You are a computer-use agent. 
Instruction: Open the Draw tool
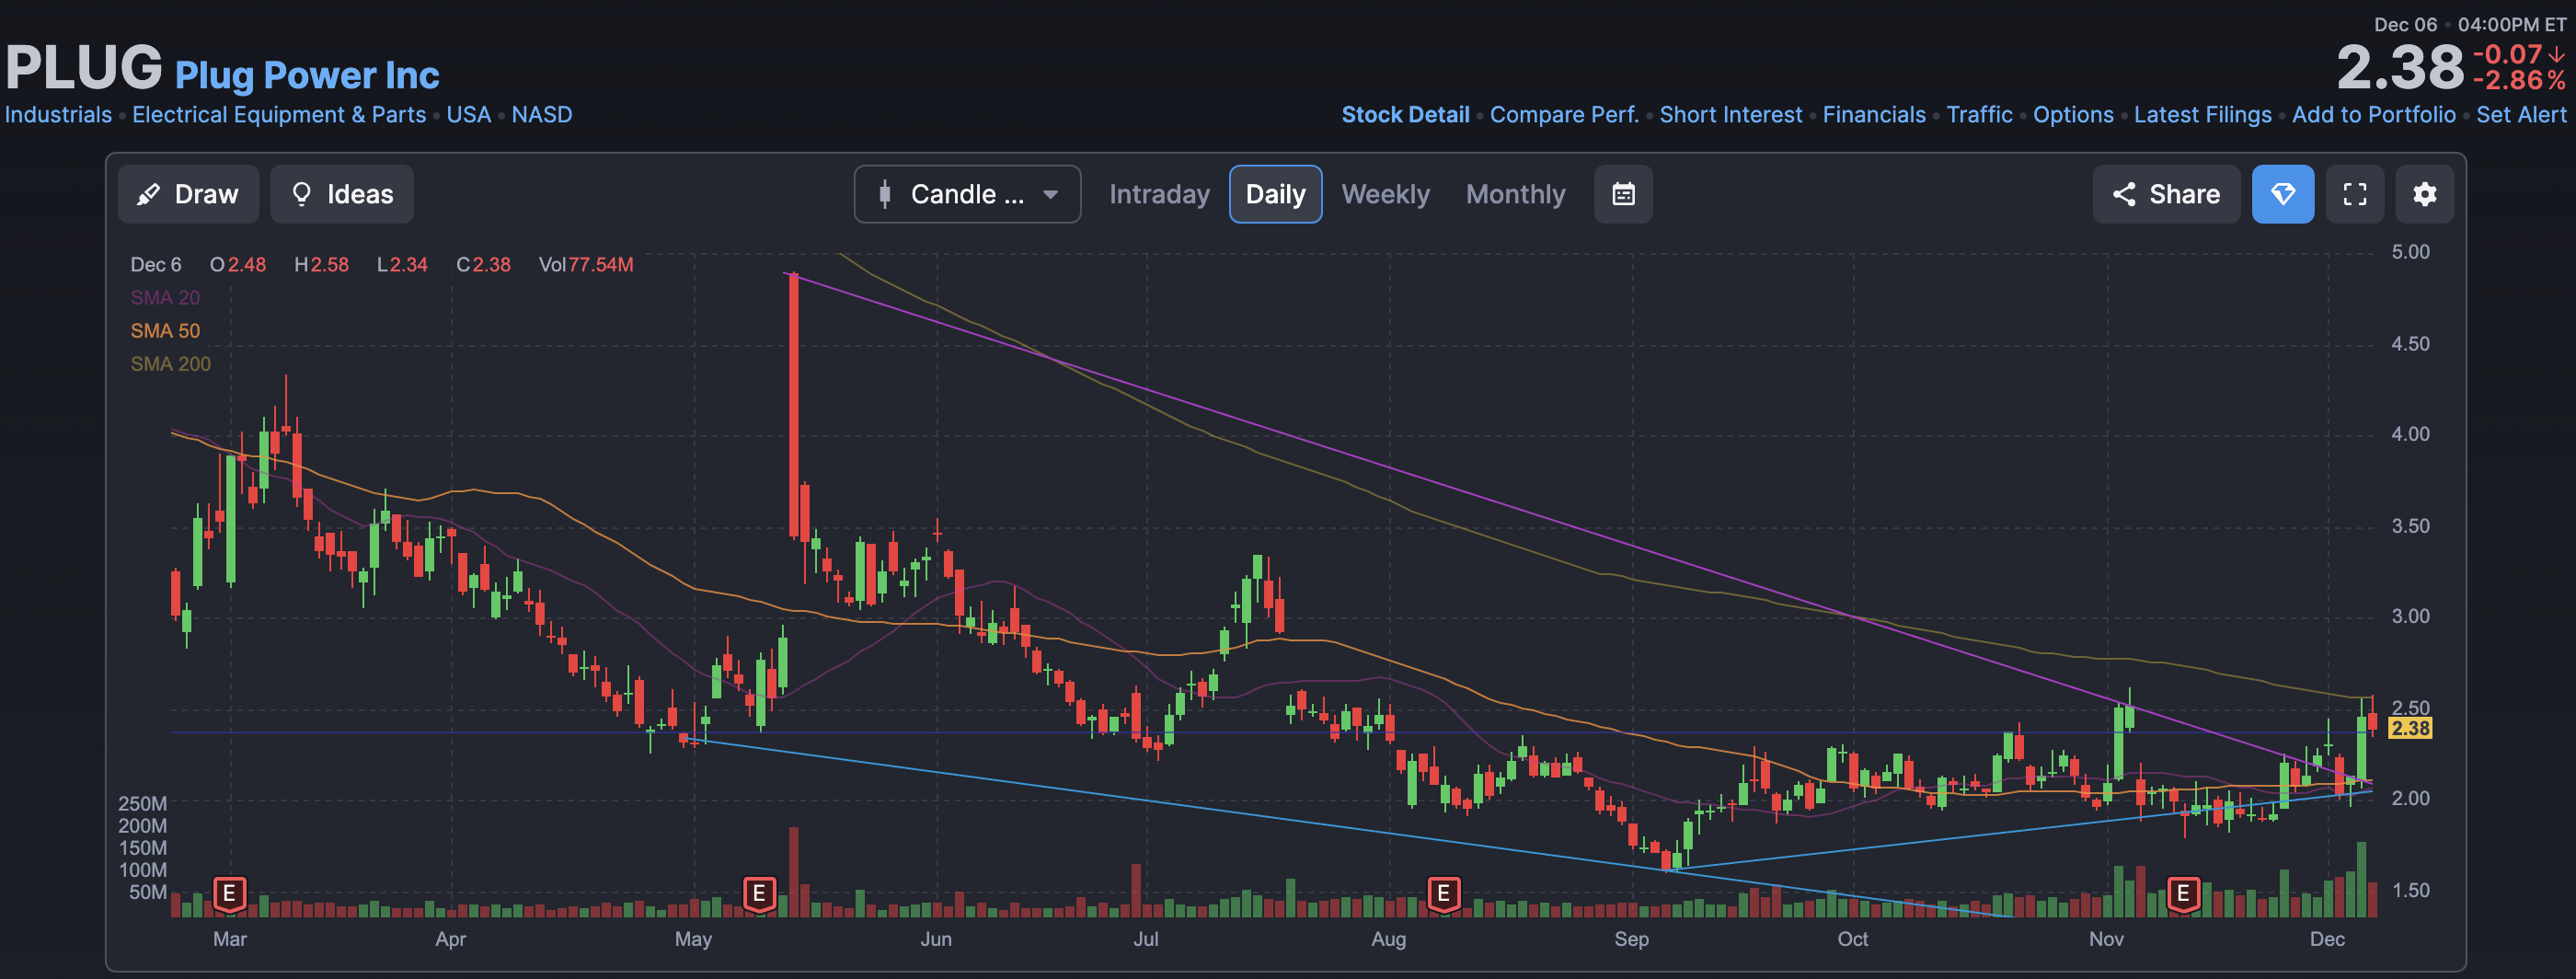point(188,194)
